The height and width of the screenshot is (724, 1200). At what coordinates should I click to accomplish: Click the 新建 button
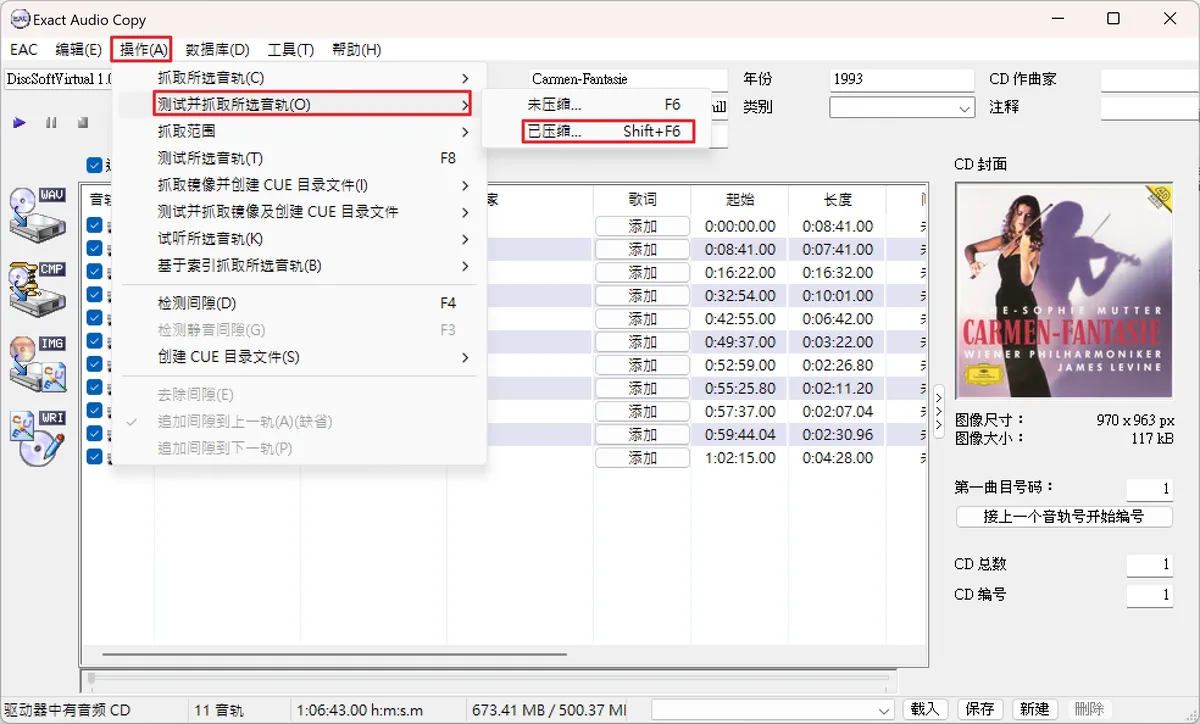tap(1034, 709)
